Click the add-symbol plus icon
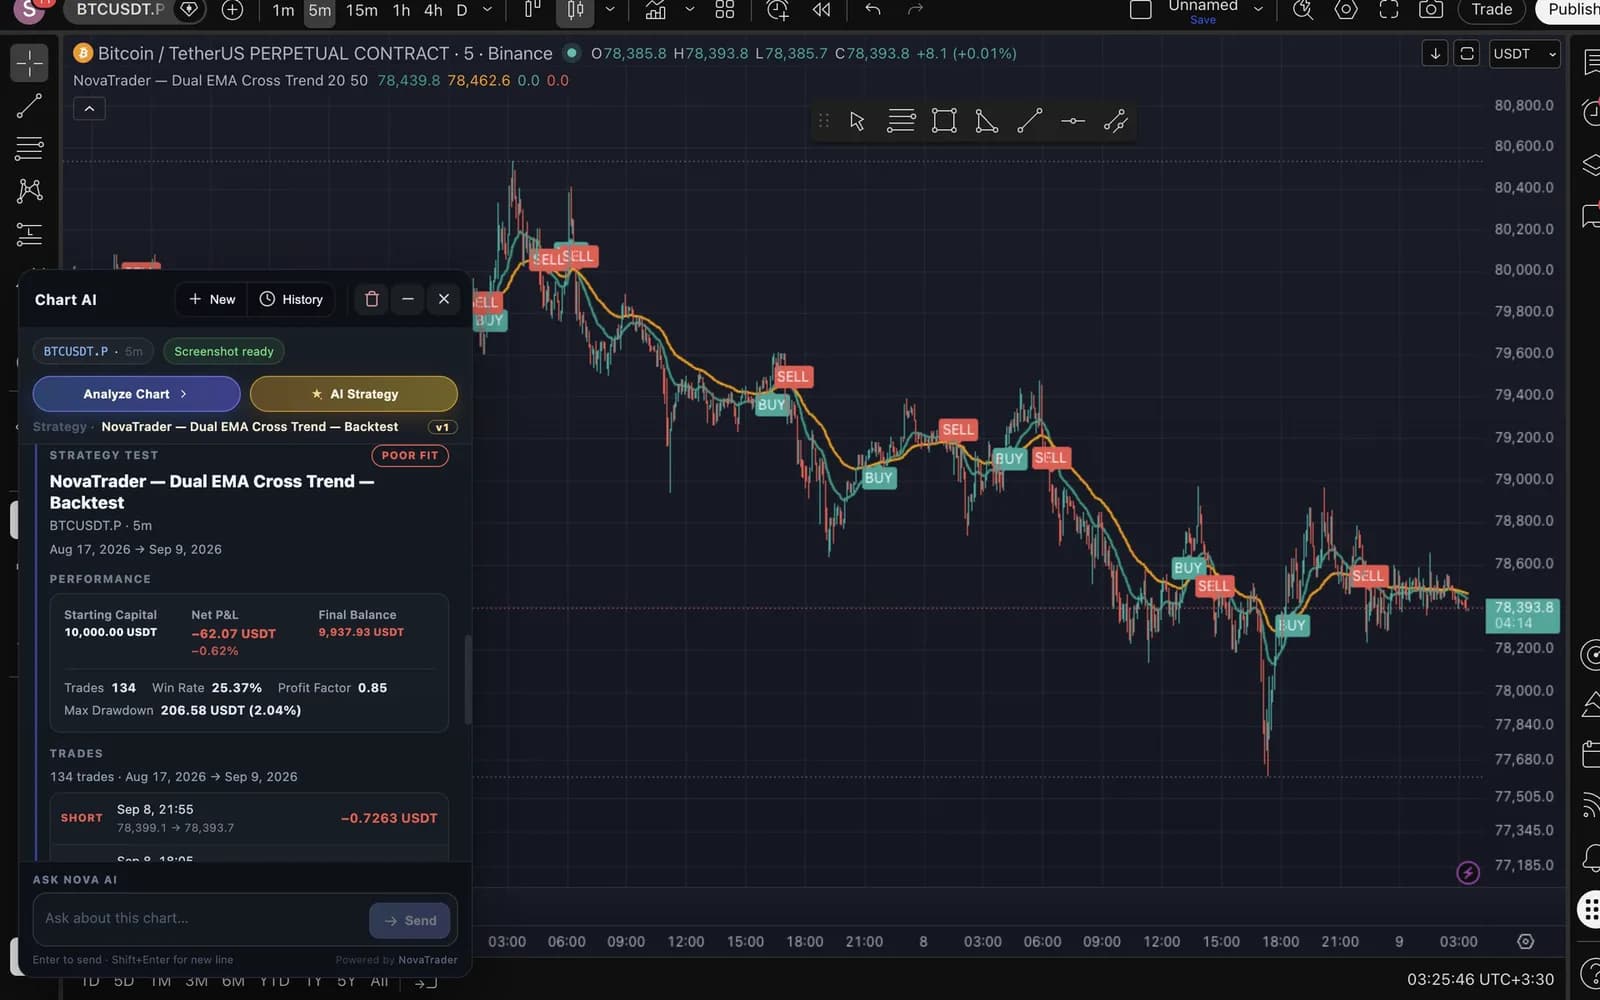The height and width of the screenshot is (1000, 1600). (x=232, y=10)
